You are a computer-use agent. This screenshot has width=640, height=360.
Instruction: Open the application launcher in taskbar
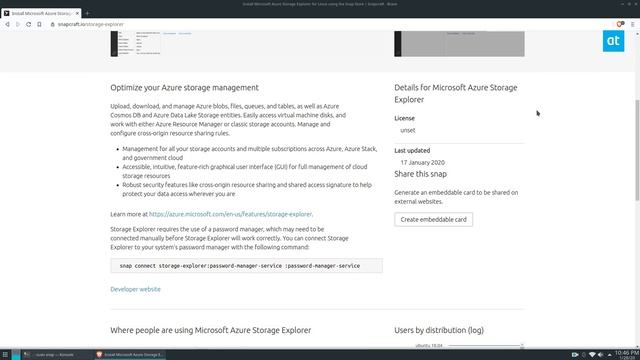(x=5, y=355)
